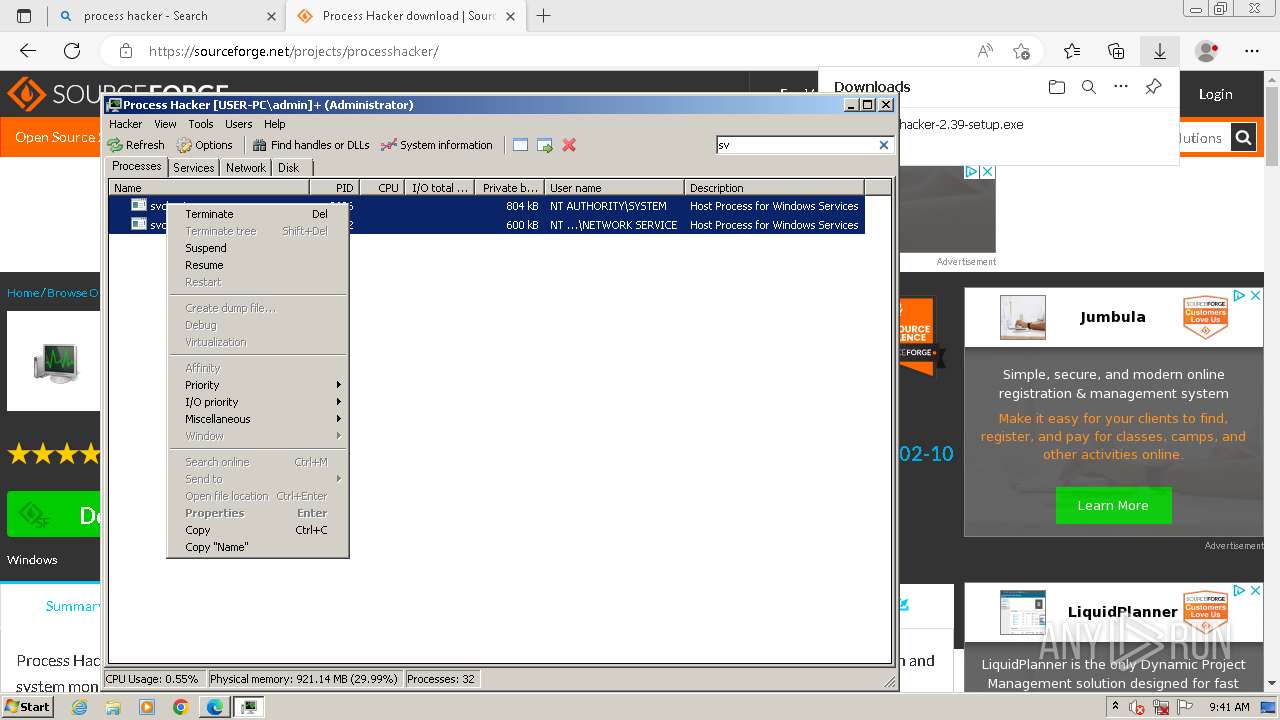This screenshot has width=1280, height=720.
Task: Switch to the Disk tab
Action: point(288,168)
